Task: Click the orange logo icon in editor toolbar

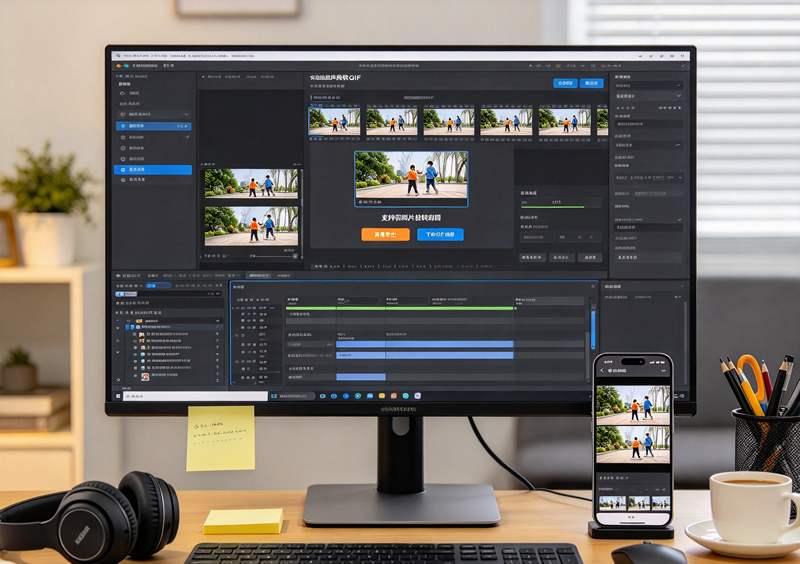Action: pyautogui.click(x=119, y=66)
